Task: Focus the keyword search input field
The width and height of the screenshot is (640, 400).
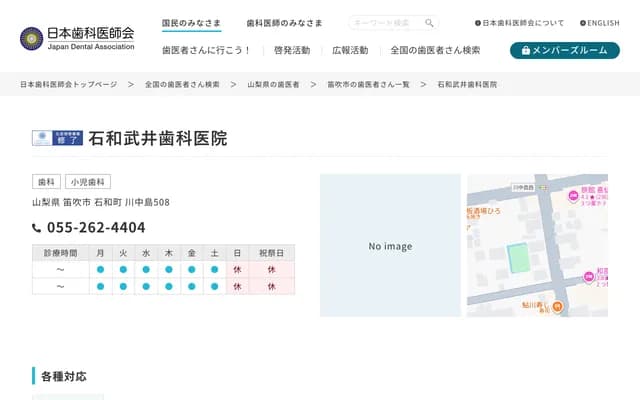Action: [385, 23]
